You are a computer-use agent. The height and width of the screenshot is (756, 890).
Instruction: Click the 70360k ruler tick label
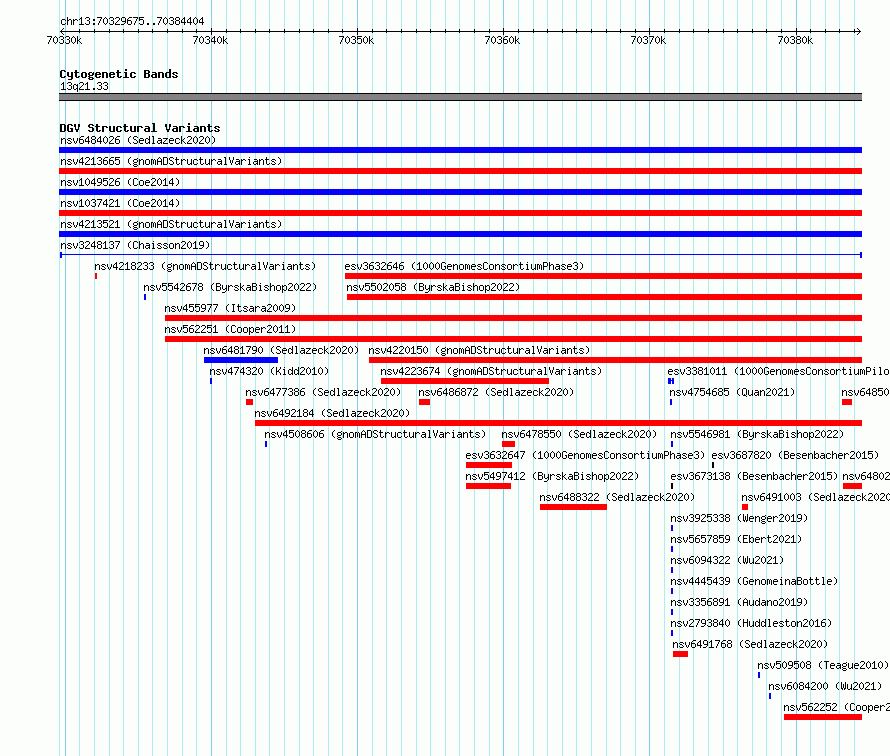point(502,40)
